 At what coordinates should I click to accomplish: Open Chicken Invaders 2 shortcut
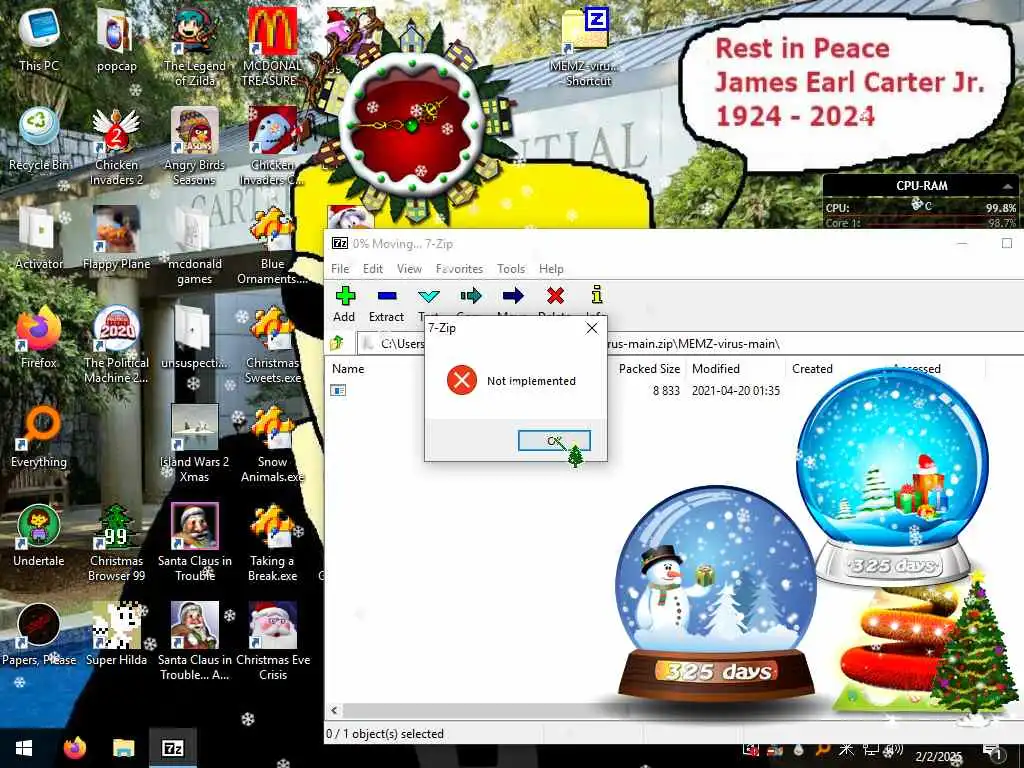[x=116, y=146]
